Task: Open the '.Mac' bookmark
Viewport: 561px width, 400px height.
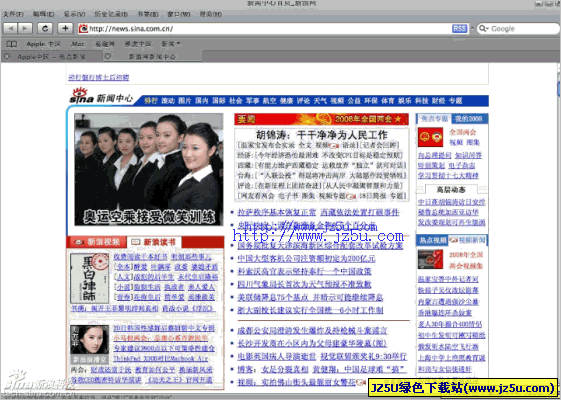Action: click(x=77, y=44)
